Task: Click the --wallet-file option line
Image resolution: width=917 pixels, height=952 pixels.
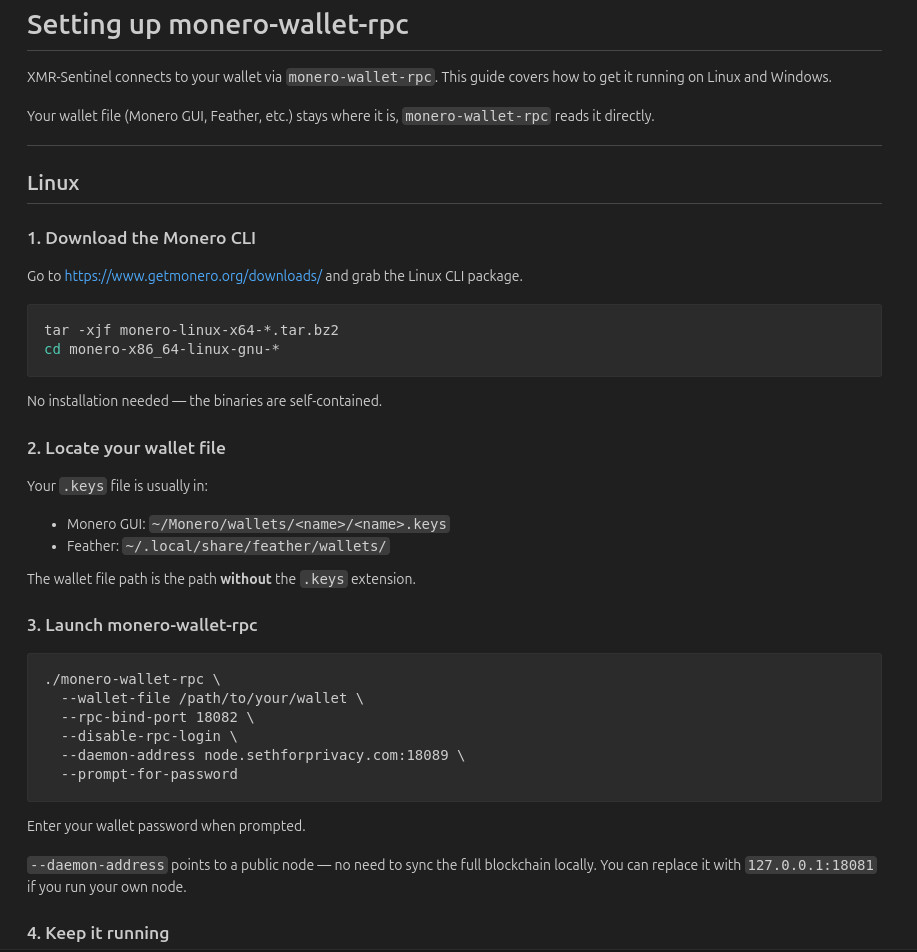Action: 212,698
